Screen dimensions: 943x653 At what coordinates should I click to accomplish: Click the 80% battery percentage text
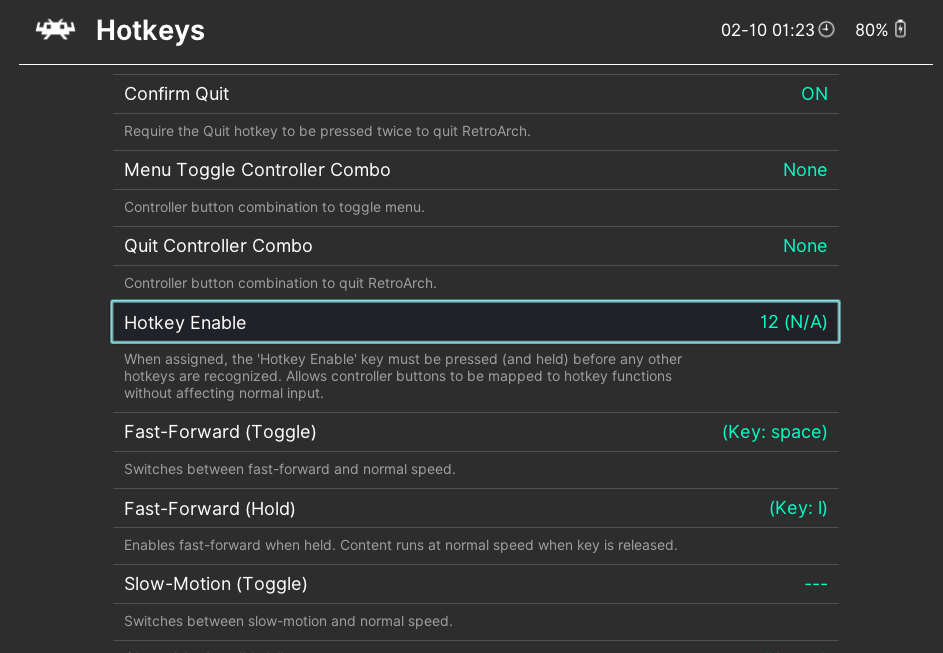(x=868, y=30)
